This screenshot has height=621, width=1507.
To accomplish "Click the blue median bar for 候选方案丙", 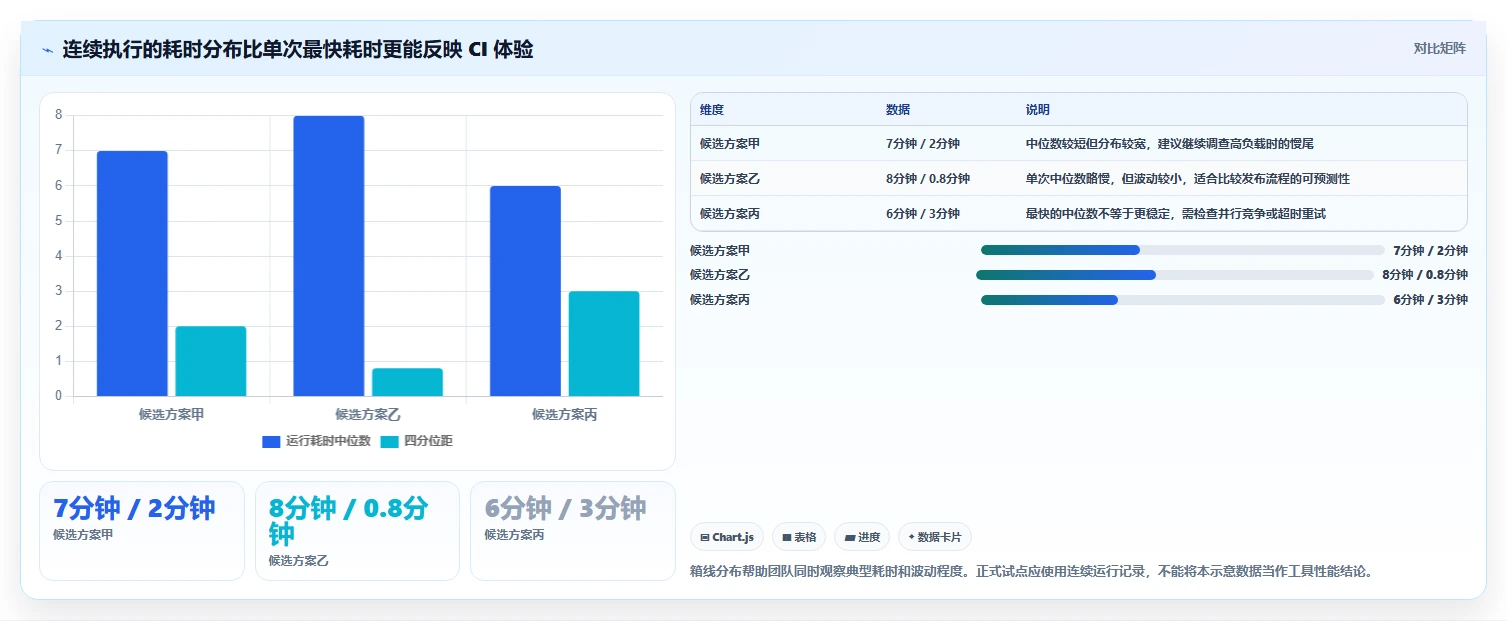I will 525,291.
